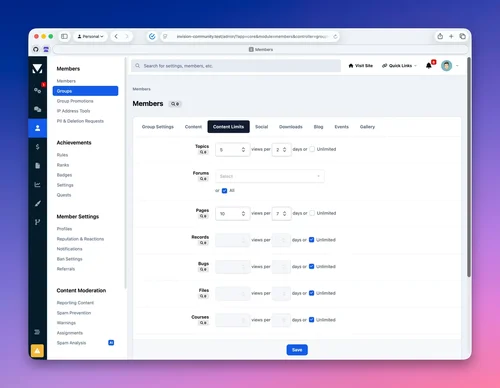
Task: Switch to the Group Settings tab
Action: [158, 127]
